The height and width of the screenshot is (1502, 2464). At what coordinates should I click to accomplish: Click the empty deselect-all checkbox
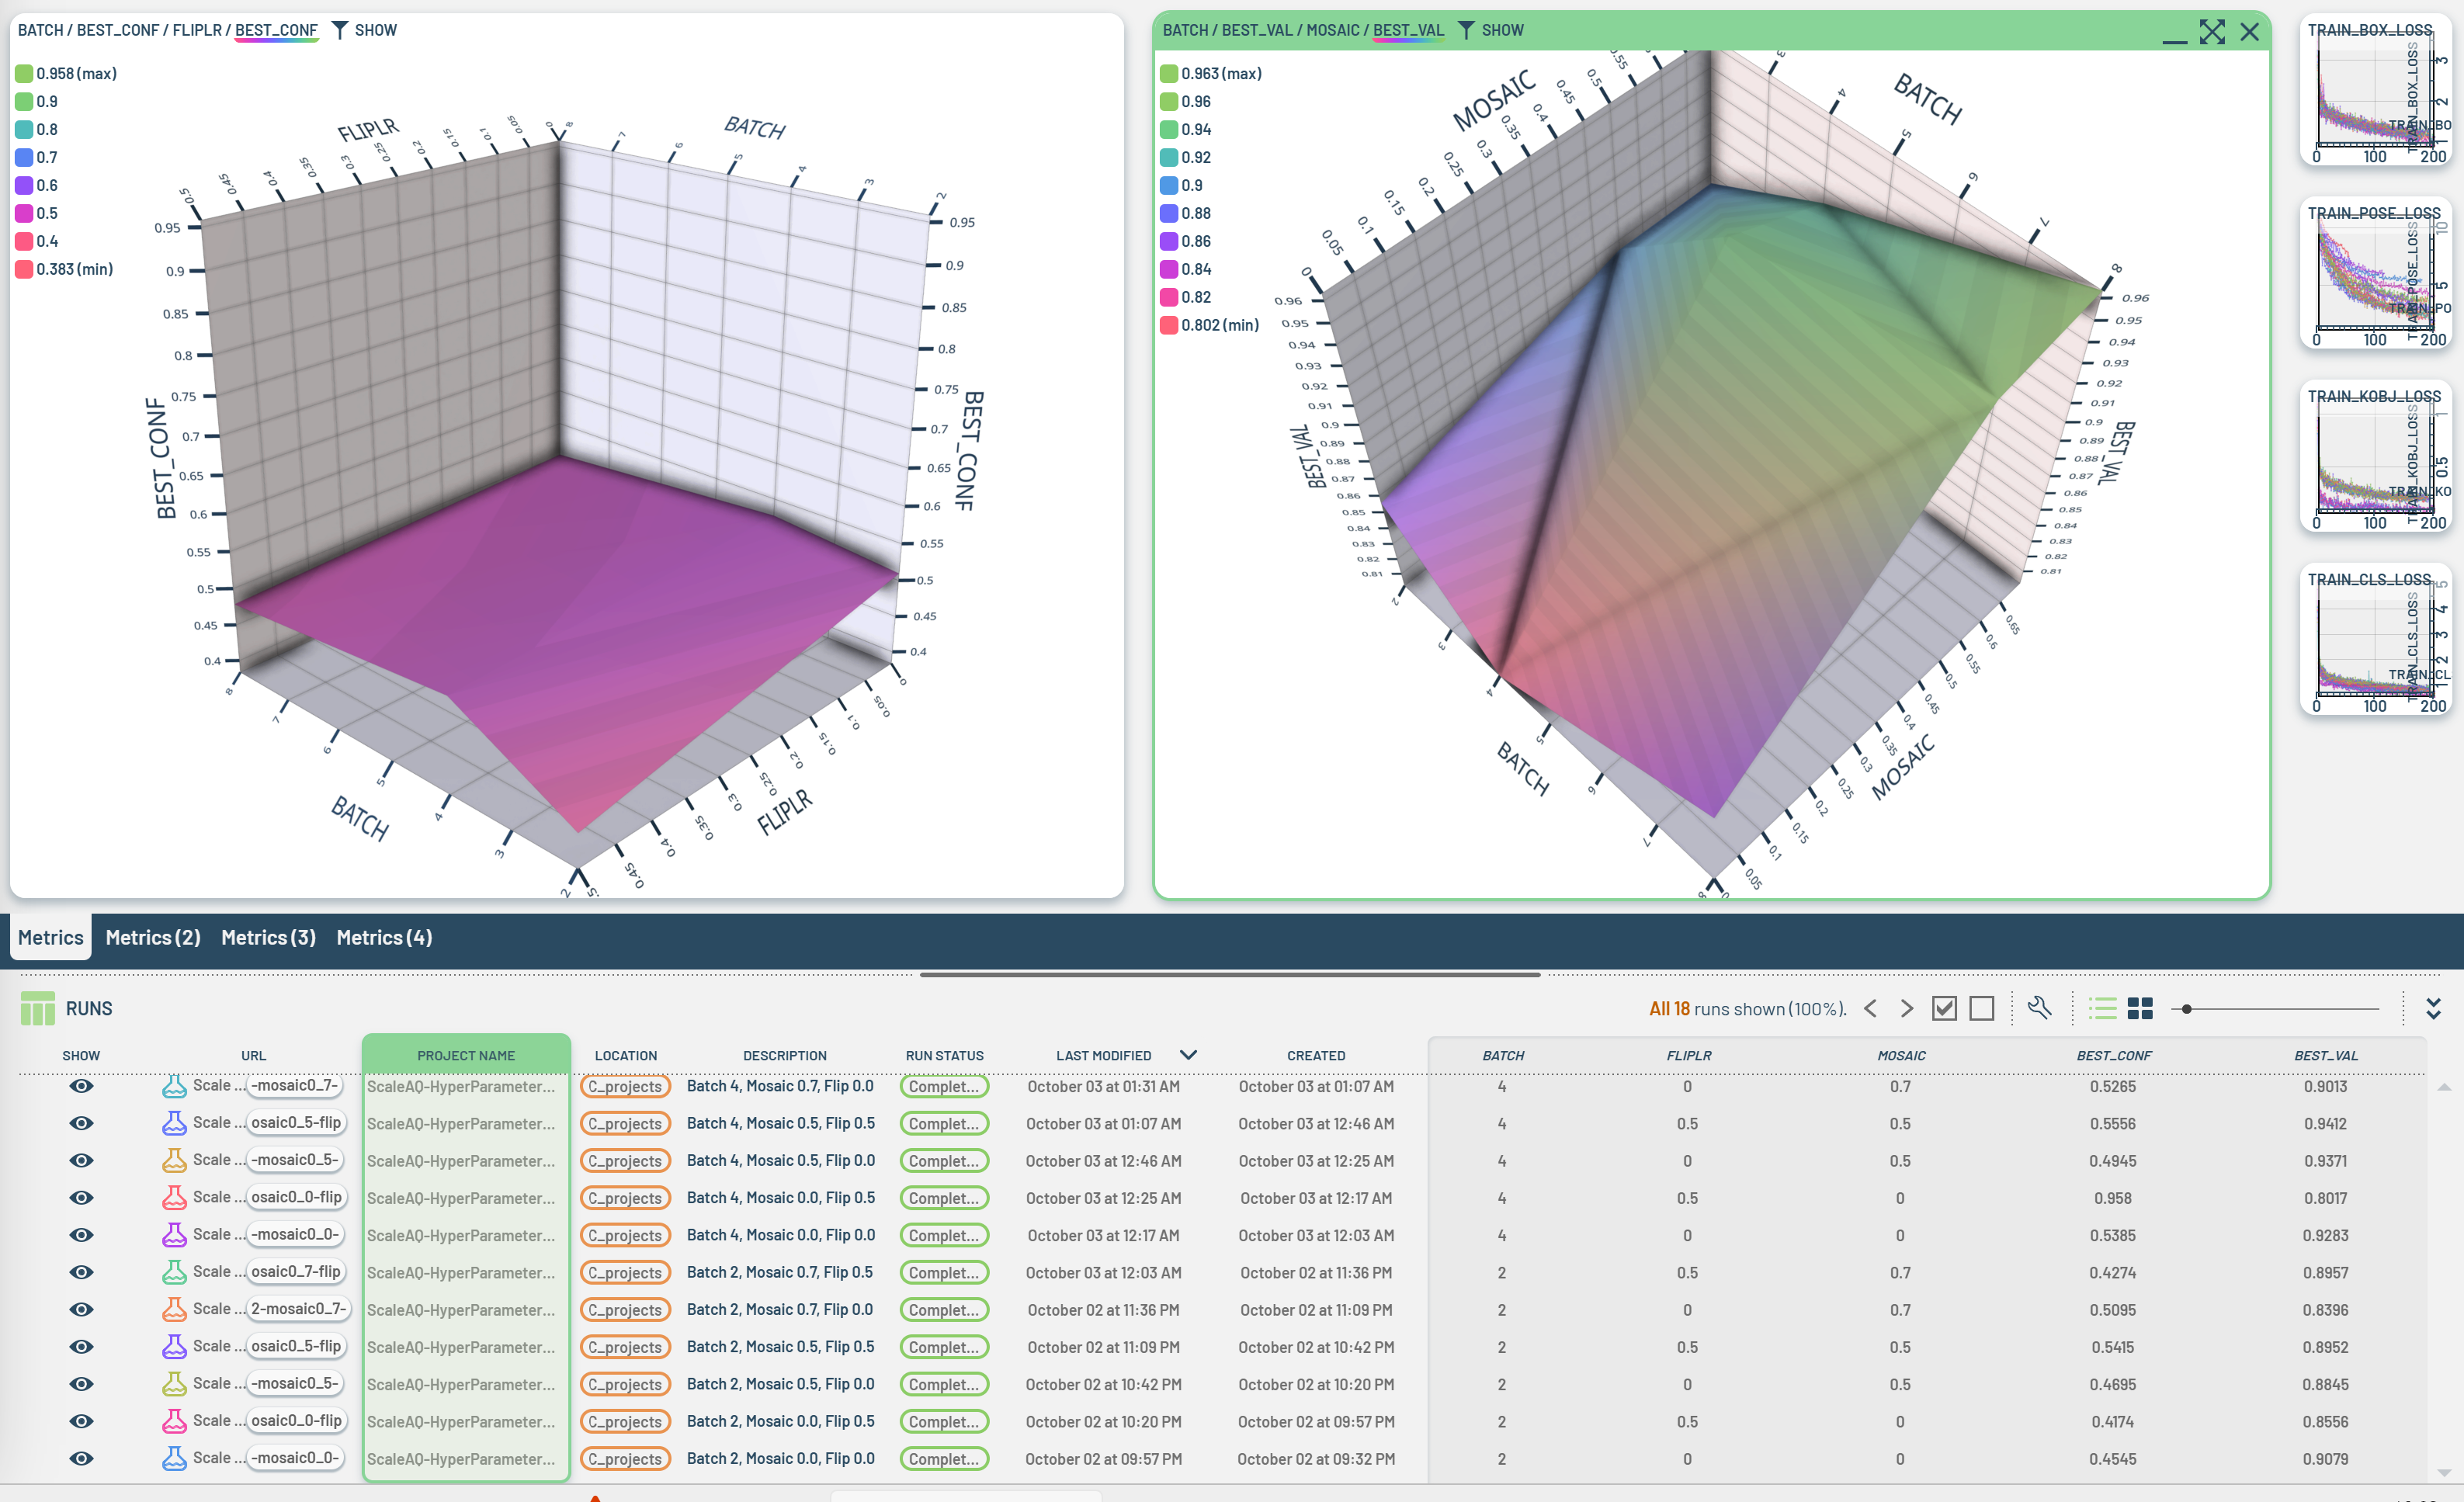click(x=1981, y=1008)
